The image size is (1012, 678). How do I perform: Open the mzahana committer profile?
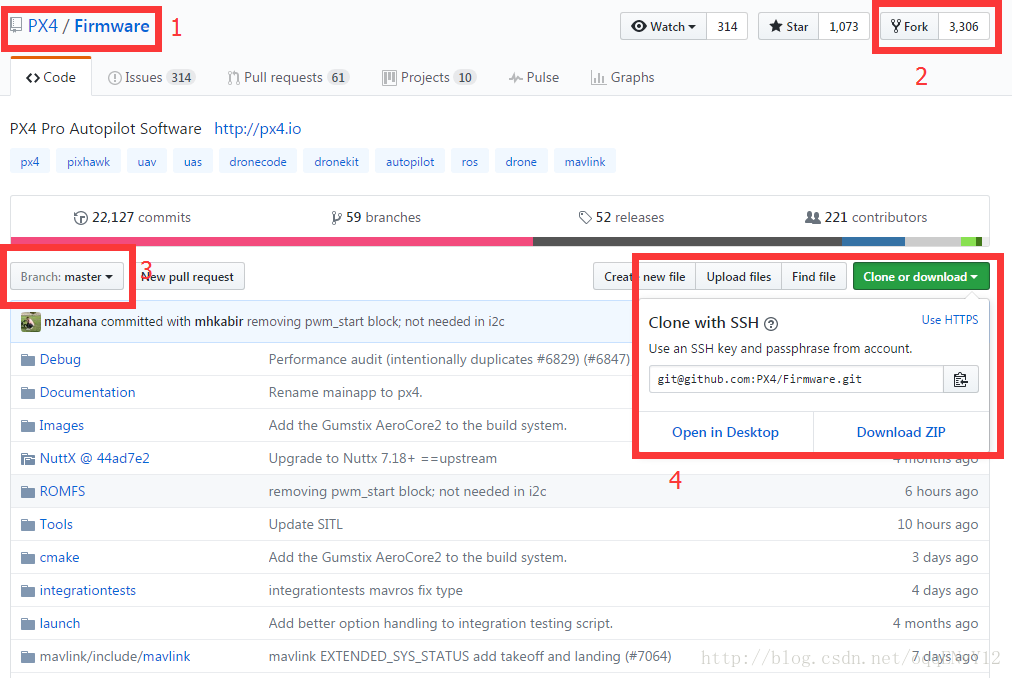(x=70, y=322)
